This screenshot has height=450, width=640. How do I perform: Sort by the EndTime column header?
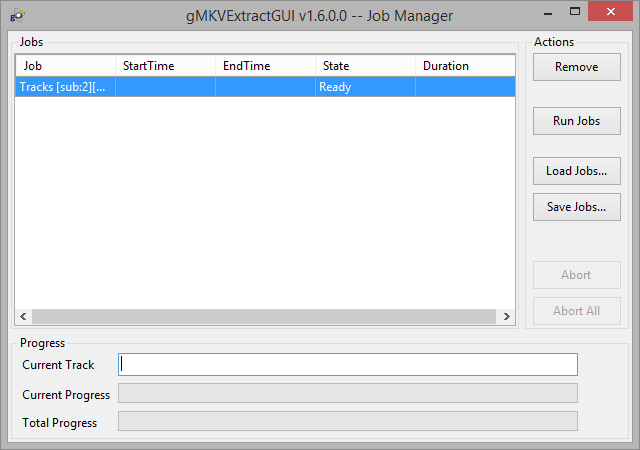click(x=266, y=66)
